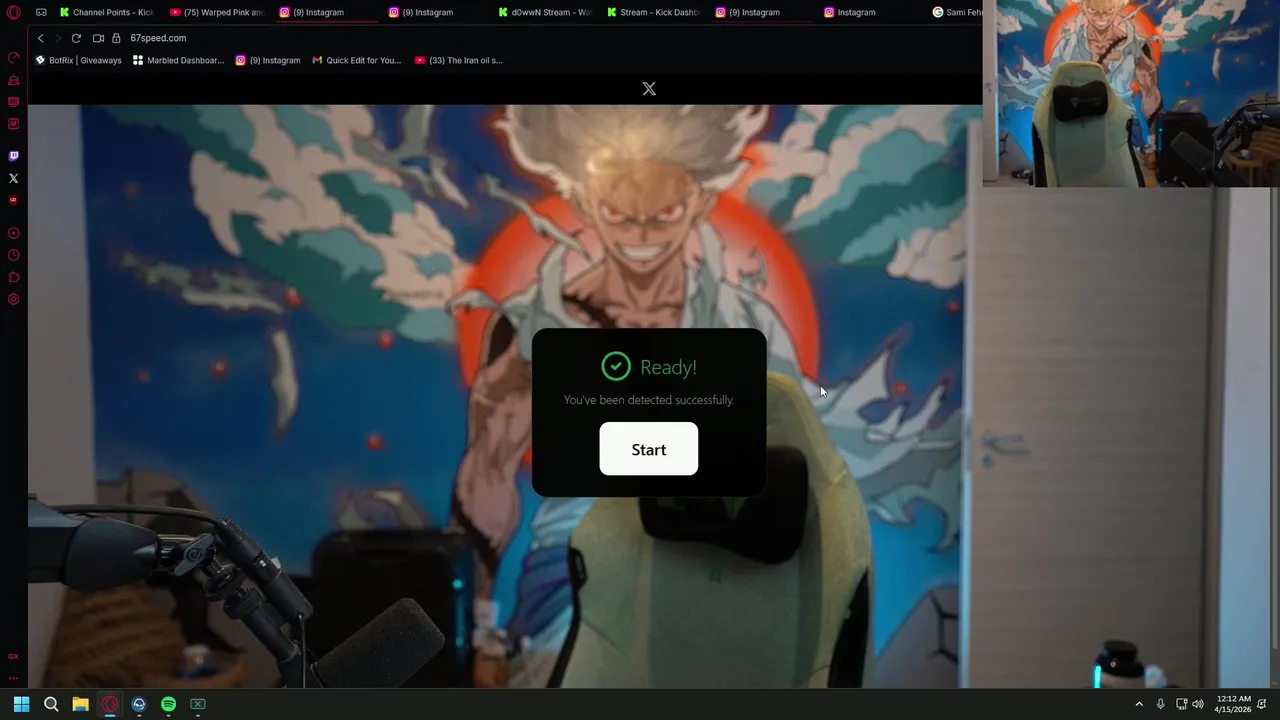Click the microphone icon in system tray
1280x720 pixels.
click(x=1161, y=704)
